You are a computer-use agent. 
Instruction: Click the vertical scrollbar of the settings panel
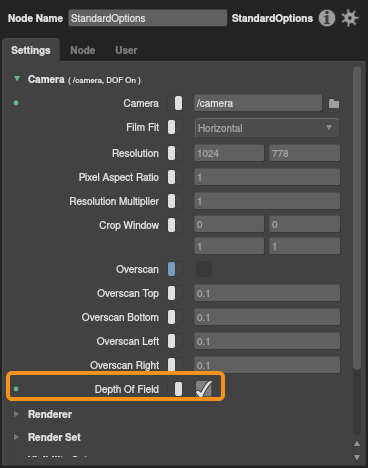[x=357, y=218]
